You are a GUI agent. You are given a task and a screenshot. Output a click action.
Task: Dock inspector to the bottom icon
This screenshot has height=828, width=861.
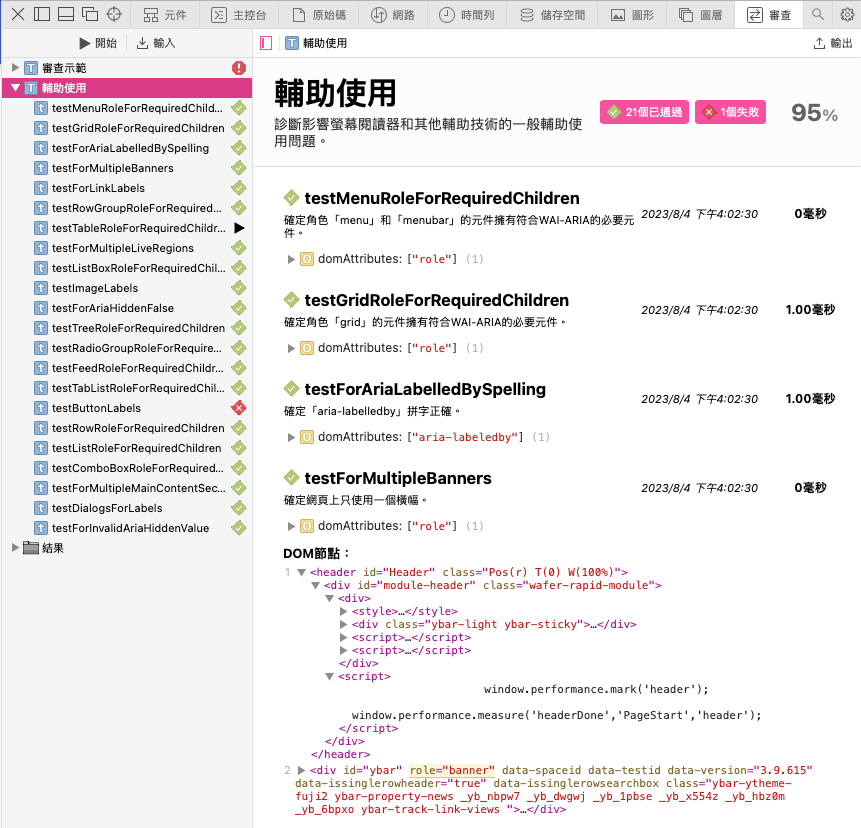(66, 14)
